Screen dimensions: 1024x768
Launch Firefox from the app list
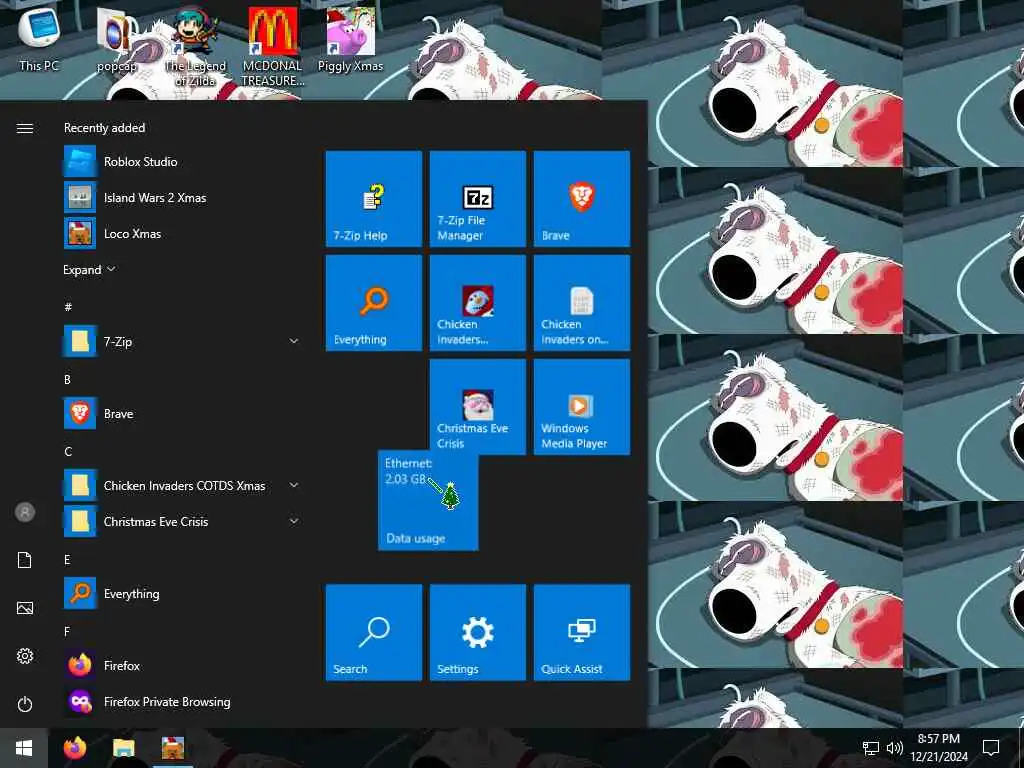(x=183, y=665)
